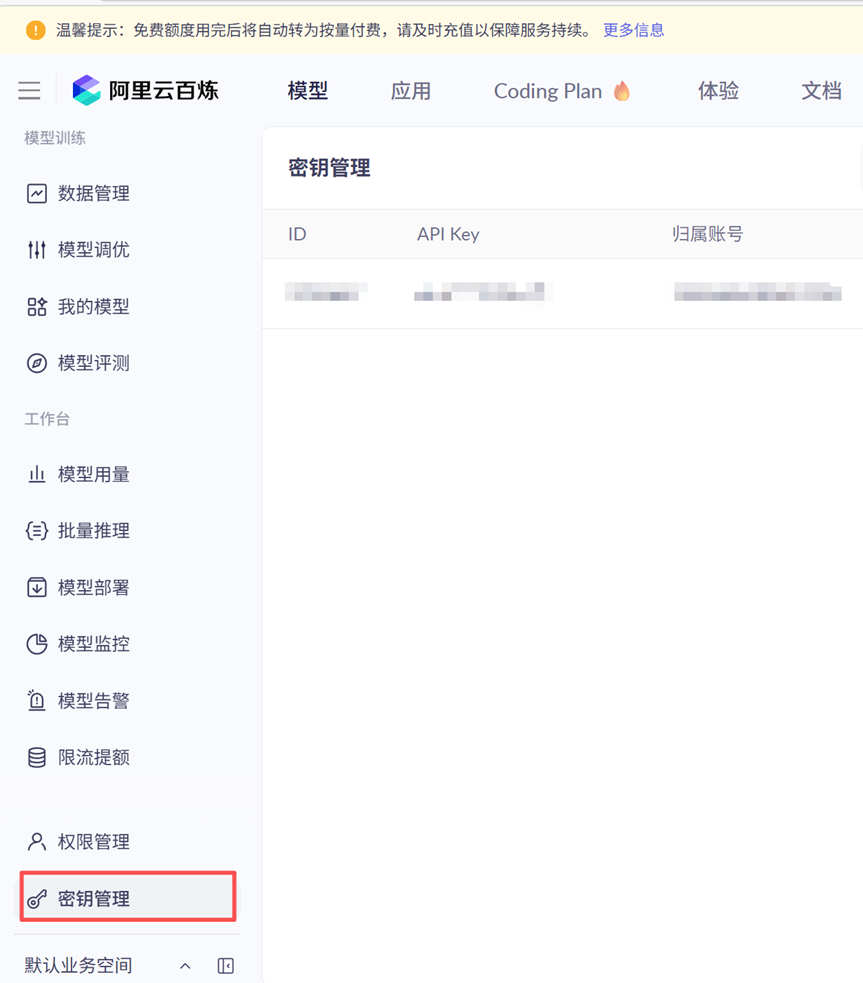
Task: Collapse the sidebar with panel icon
Action: [x=225, y=965]
